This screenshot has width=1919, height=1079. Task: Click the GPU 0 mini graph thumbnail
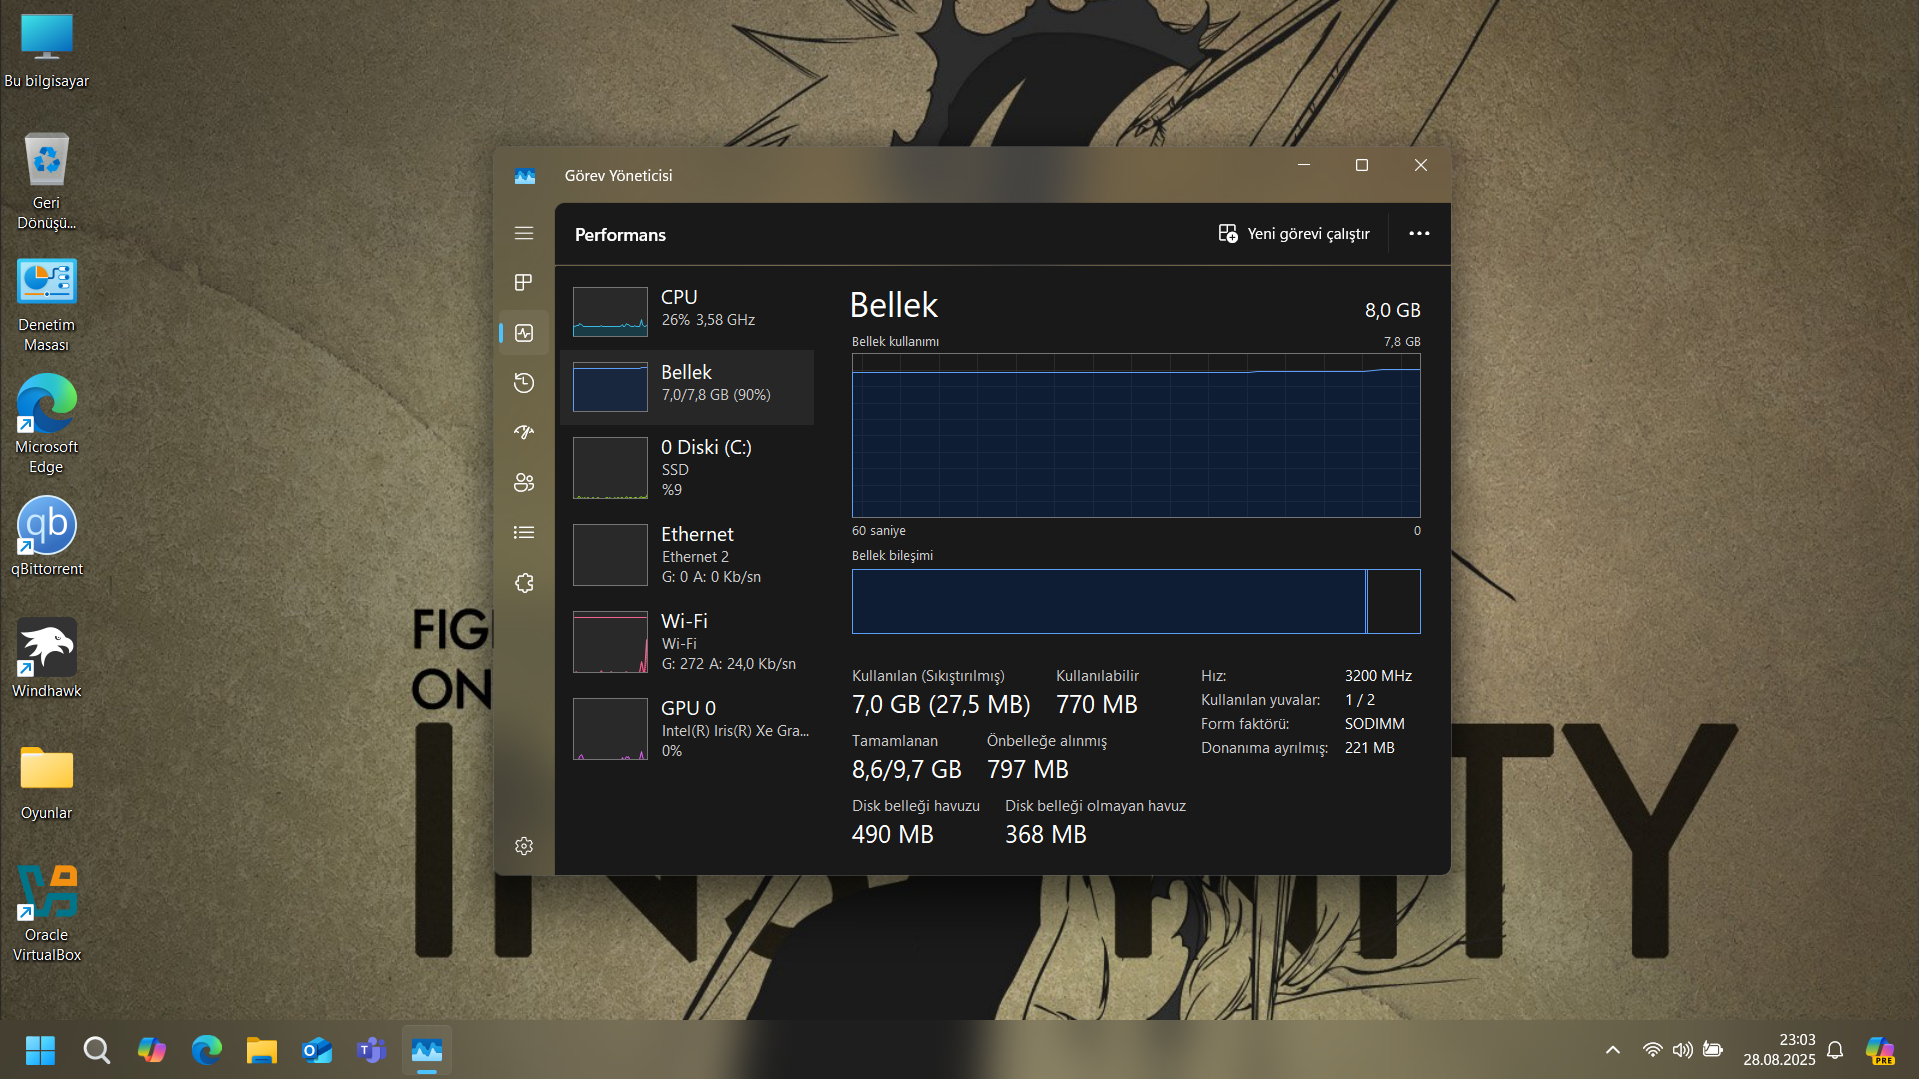pos(610,729)
